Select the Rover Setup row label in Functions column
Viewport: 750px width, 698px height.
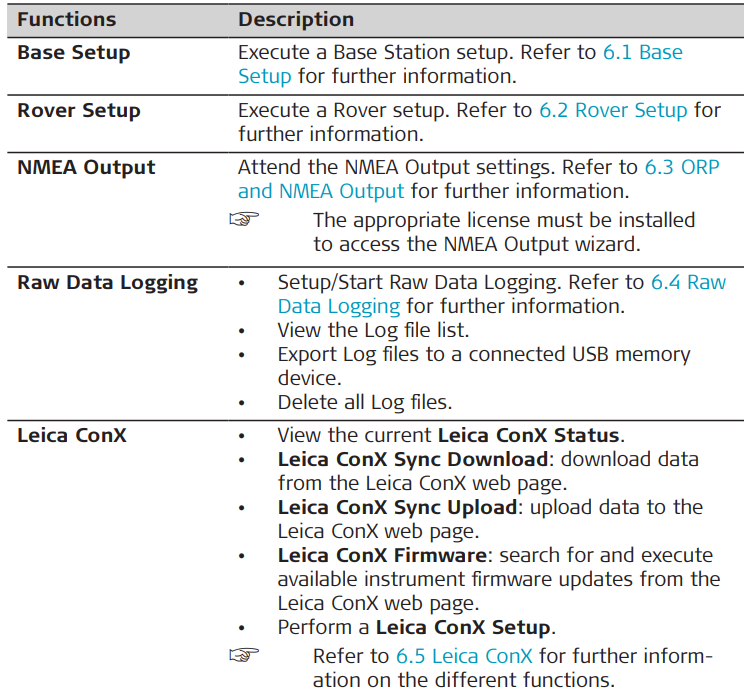78,110
